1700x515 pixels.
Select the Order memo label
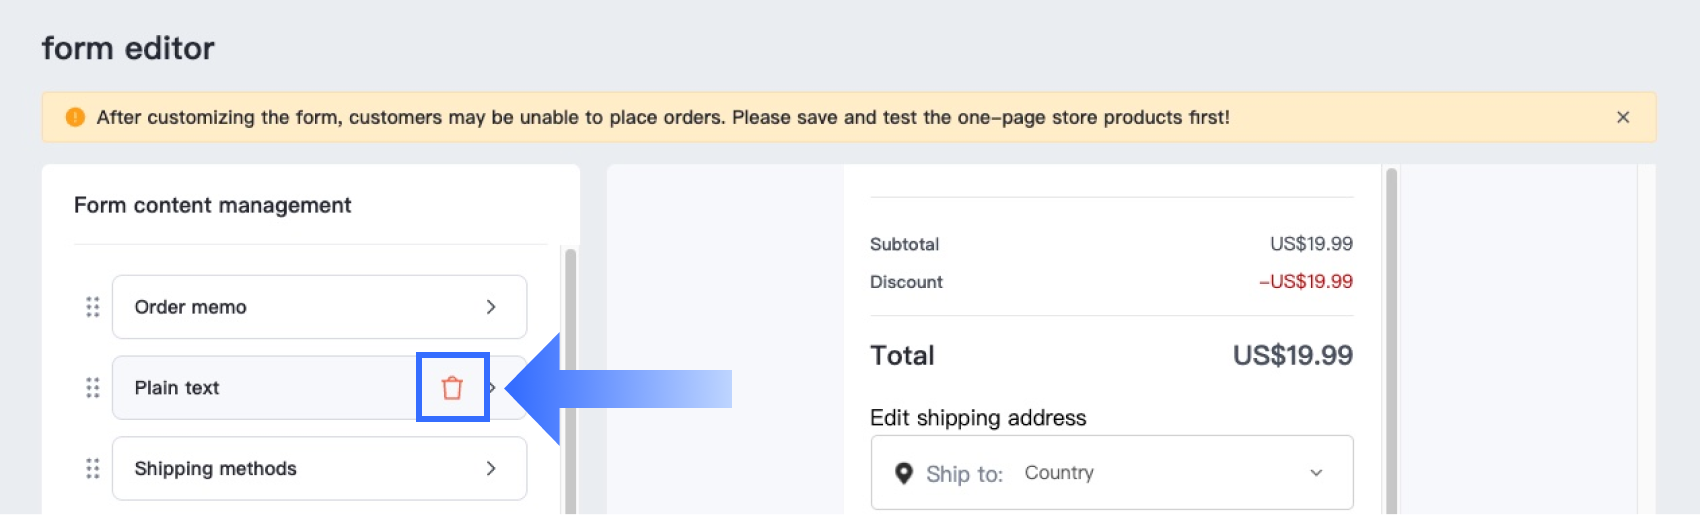(x=190, y=307)
